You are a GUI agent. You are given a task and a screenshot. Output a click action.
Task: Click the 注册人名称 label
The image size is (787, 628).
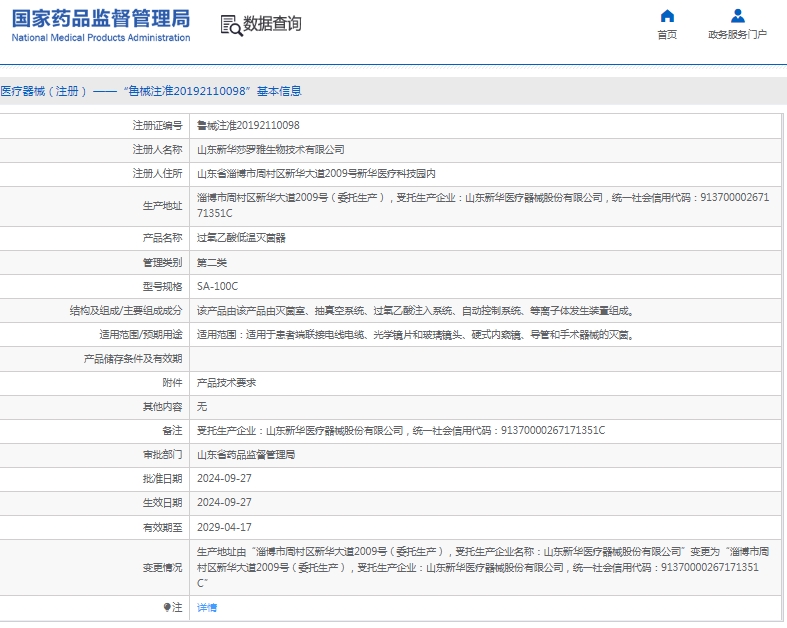pos(157,150)
